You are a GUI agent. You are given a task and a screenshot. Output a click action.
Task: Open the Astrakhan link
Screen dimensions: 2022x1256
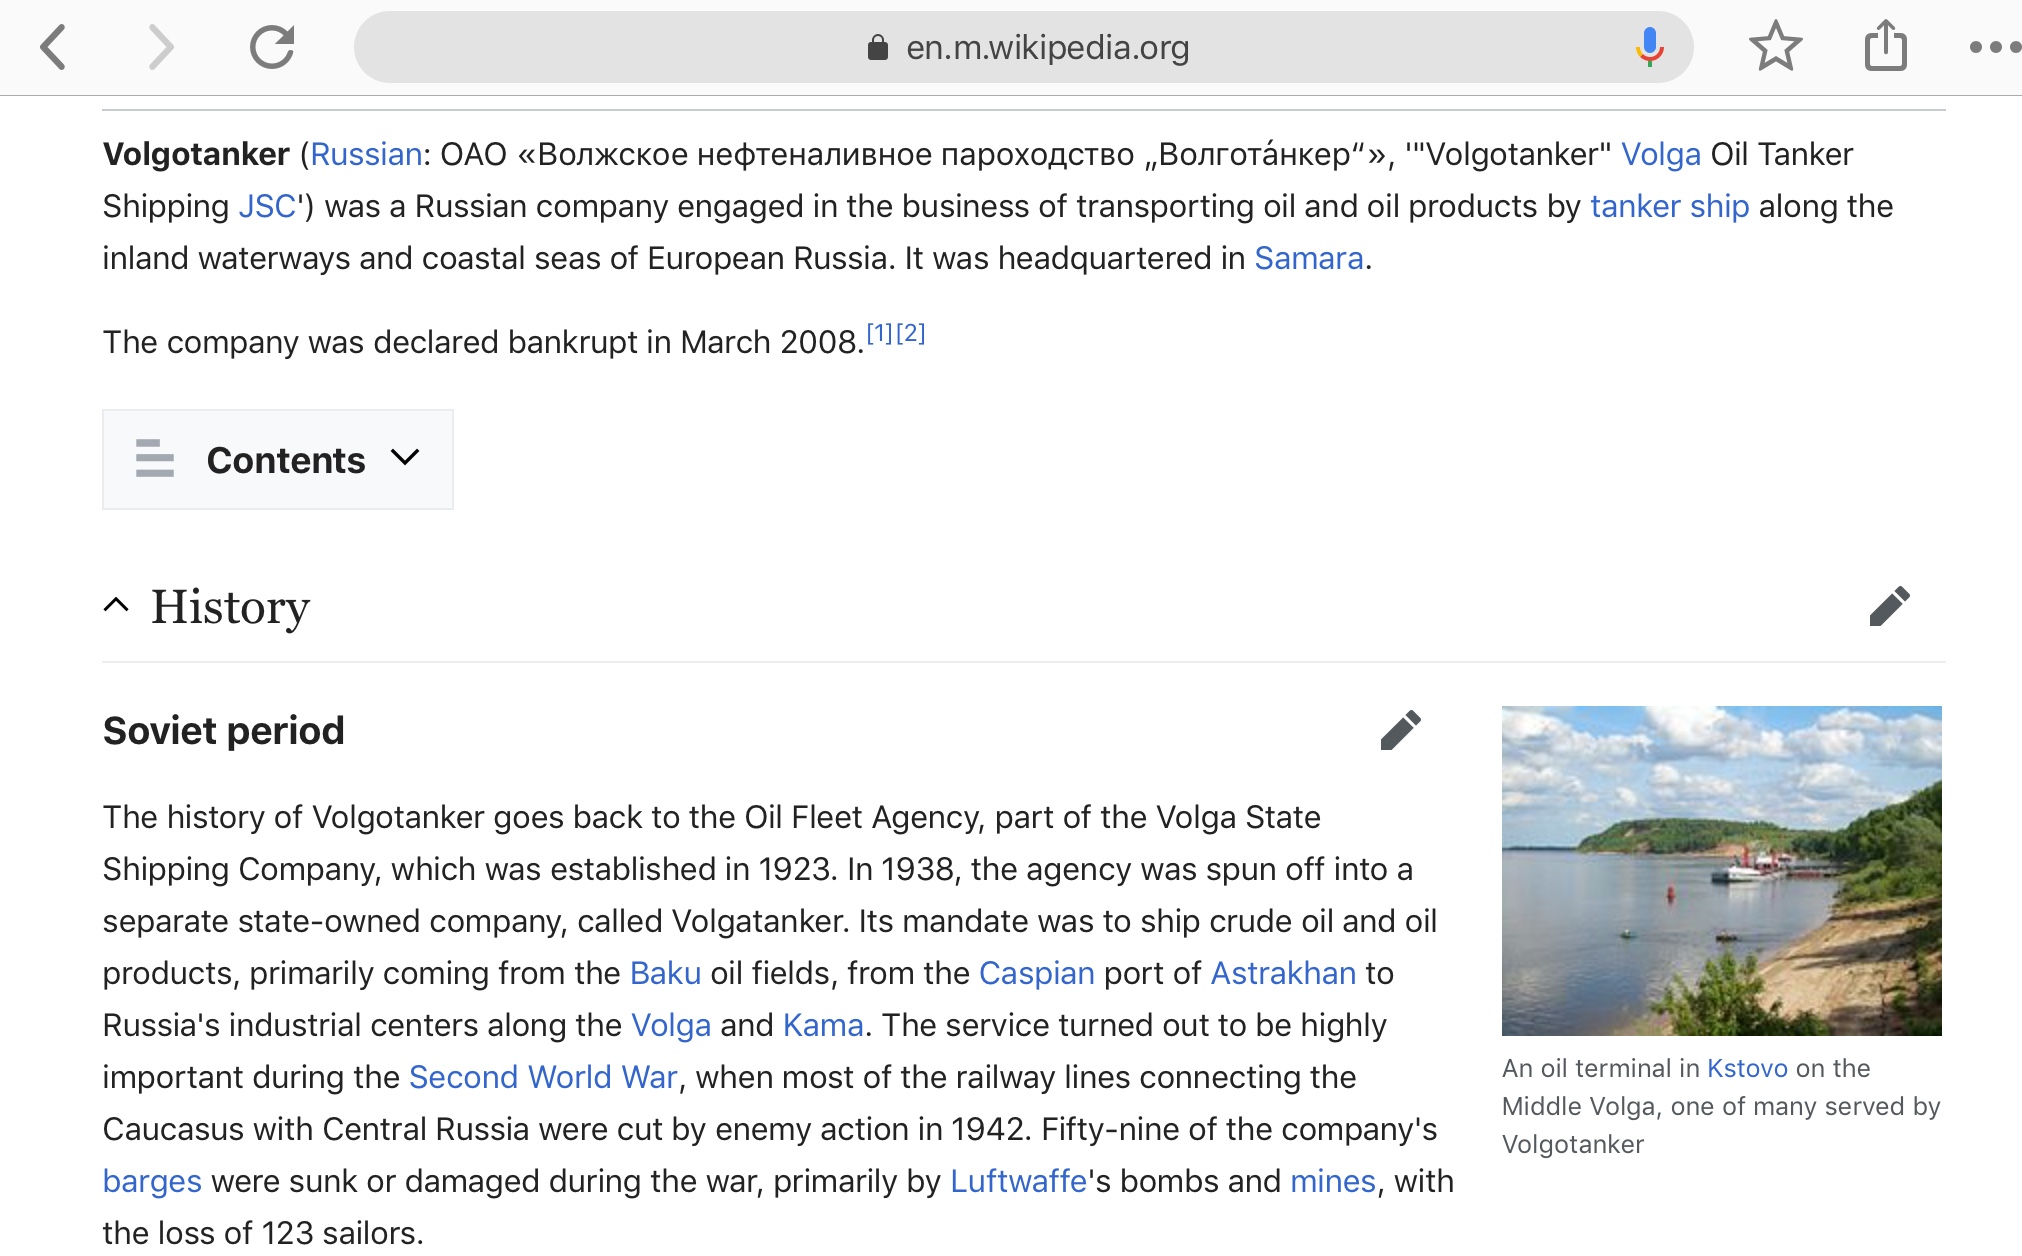coord(1283,973)
